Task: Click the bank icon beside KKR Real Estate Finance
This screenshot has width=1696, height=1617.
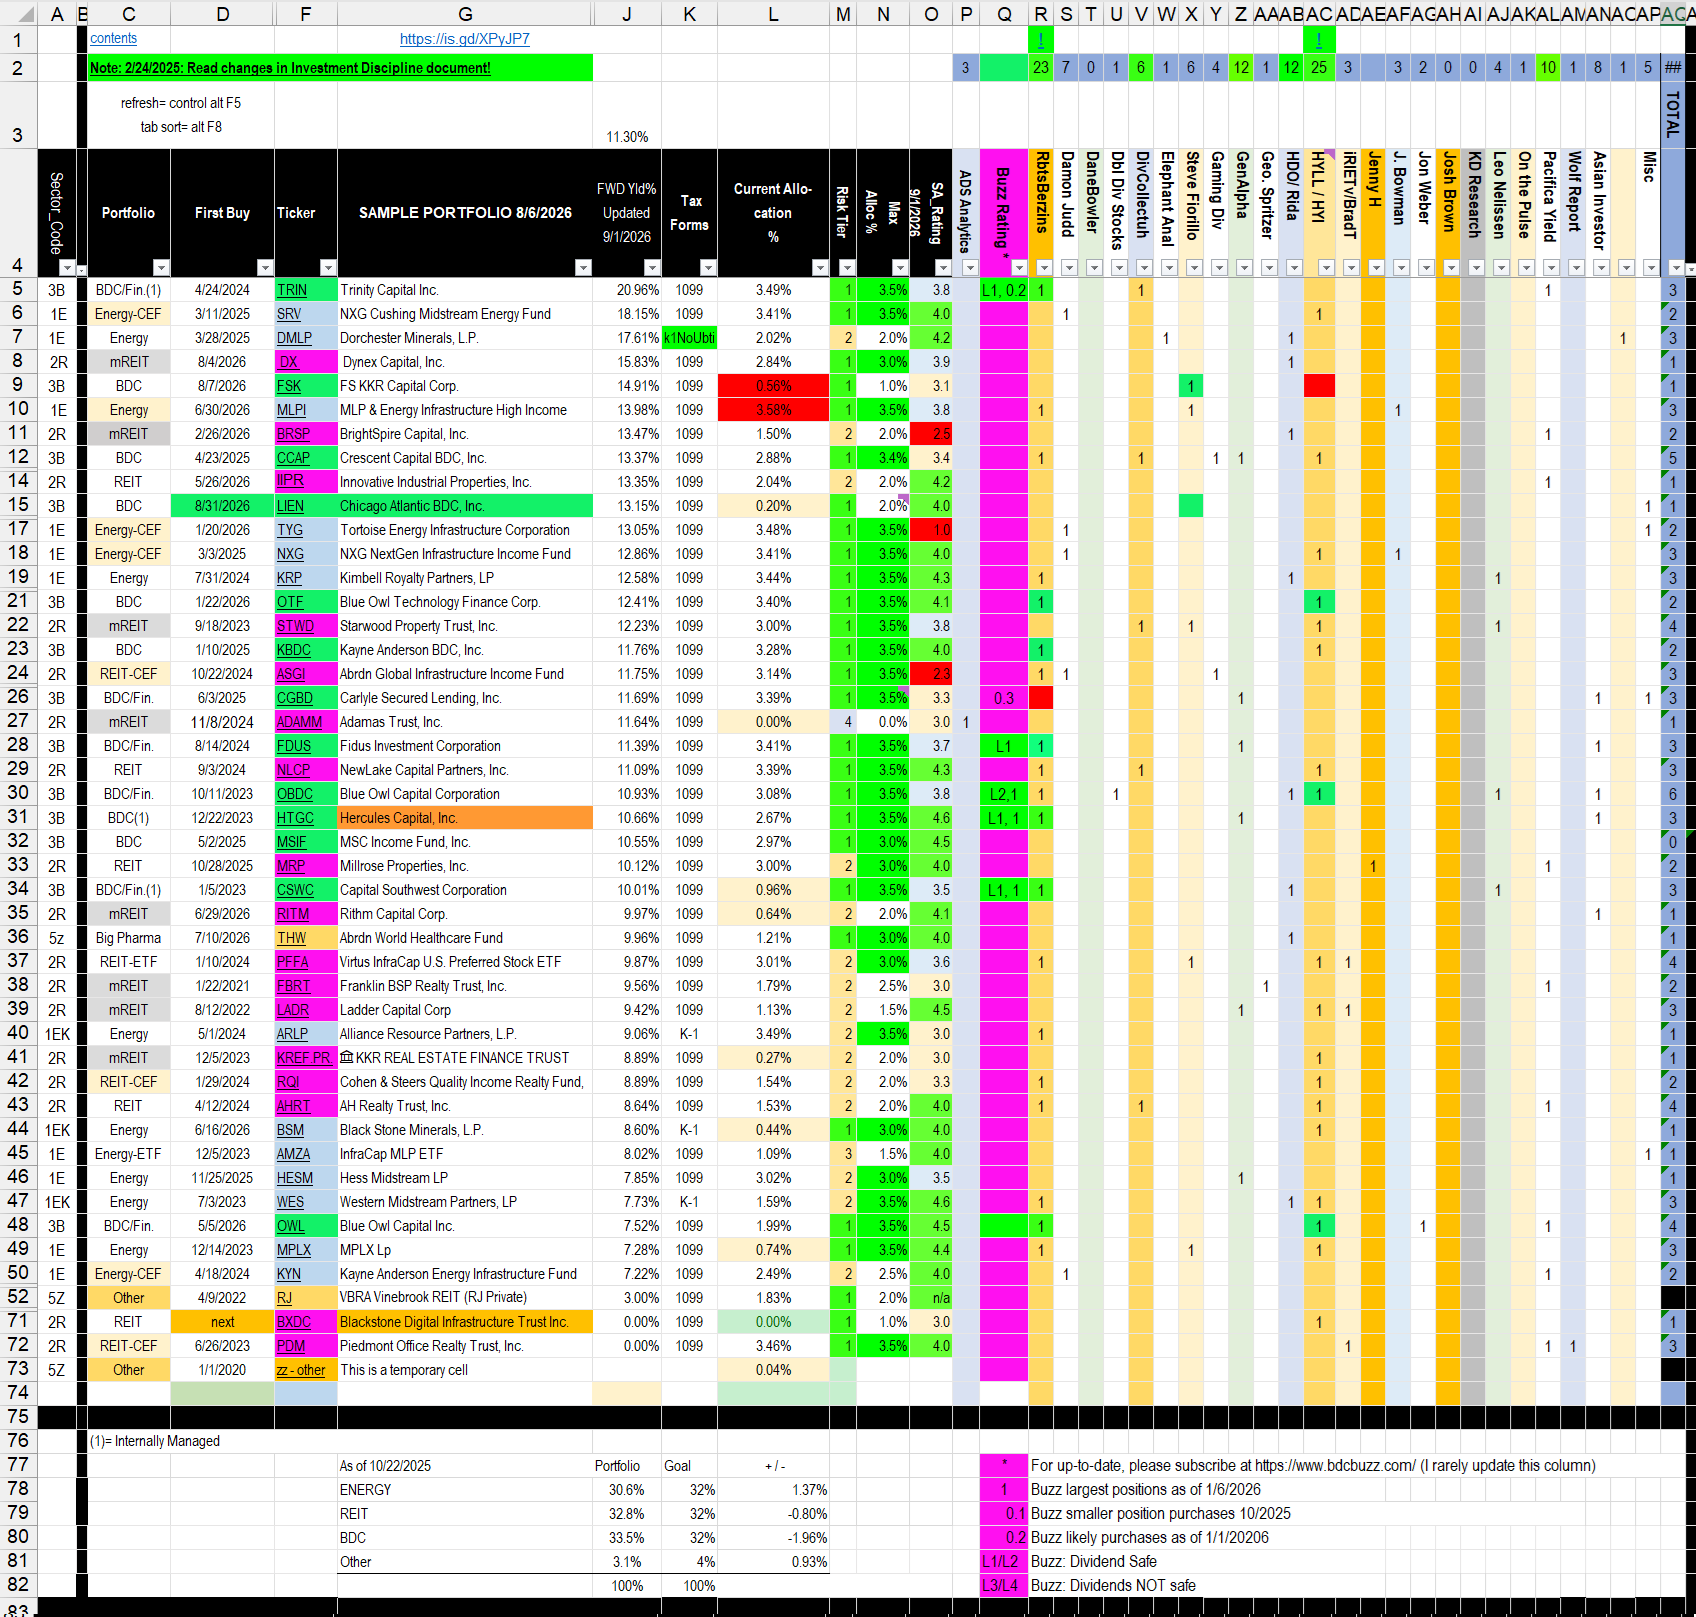Action: click(x=346, y=1057)
